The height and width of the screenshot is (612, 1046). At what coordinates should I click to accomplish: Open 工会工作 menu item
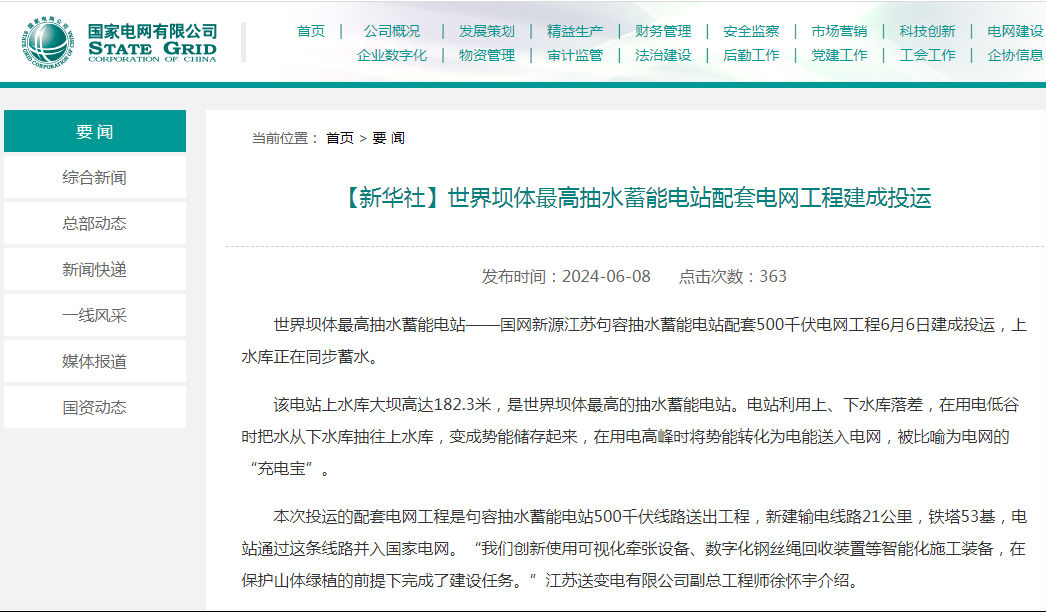pyautogui.click(x=927, y=55)
